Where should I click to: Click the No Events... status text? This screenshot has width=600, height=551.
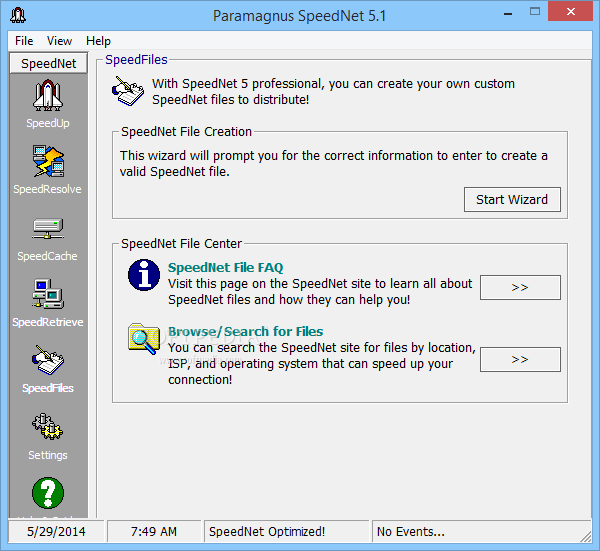411,531
